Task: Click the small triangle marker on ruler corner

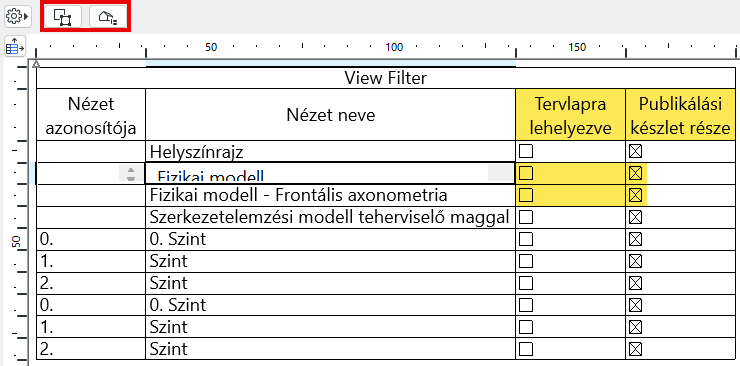Action: point(36,64)
